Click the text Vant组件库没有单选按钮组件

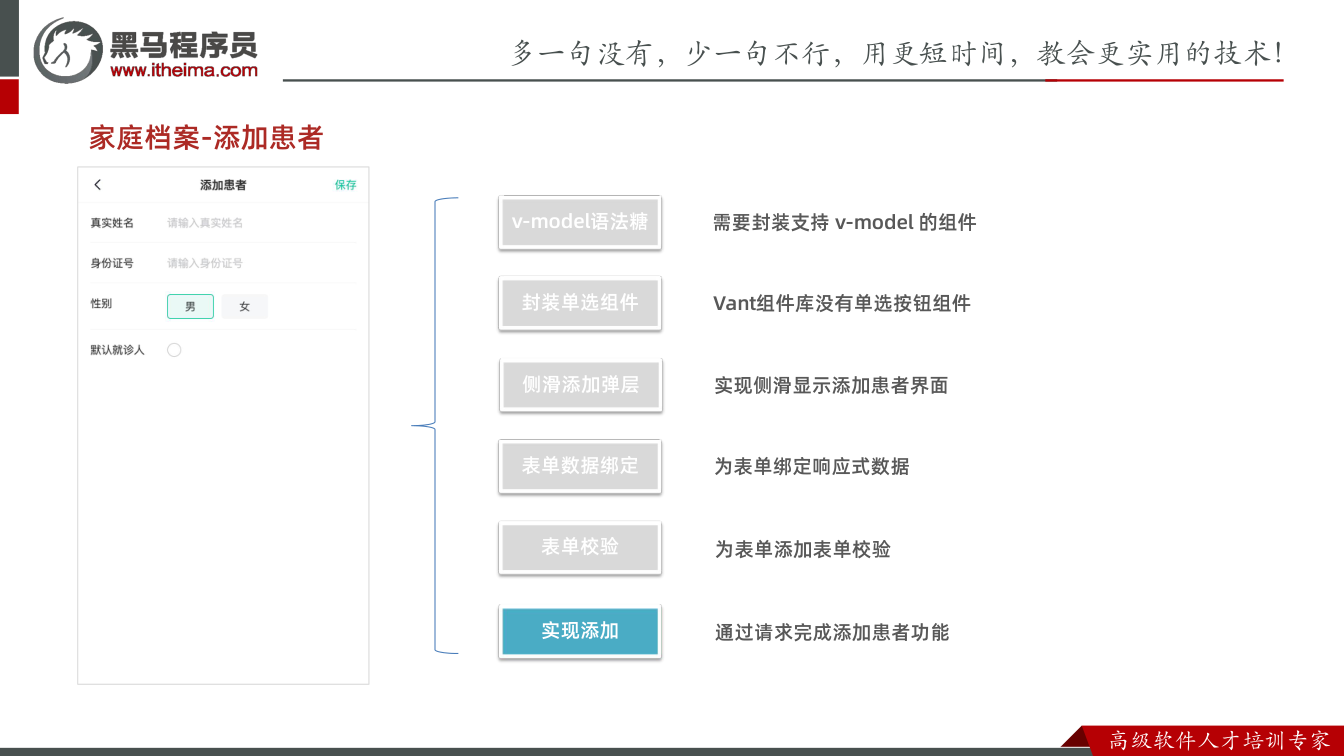coord(842,304)
